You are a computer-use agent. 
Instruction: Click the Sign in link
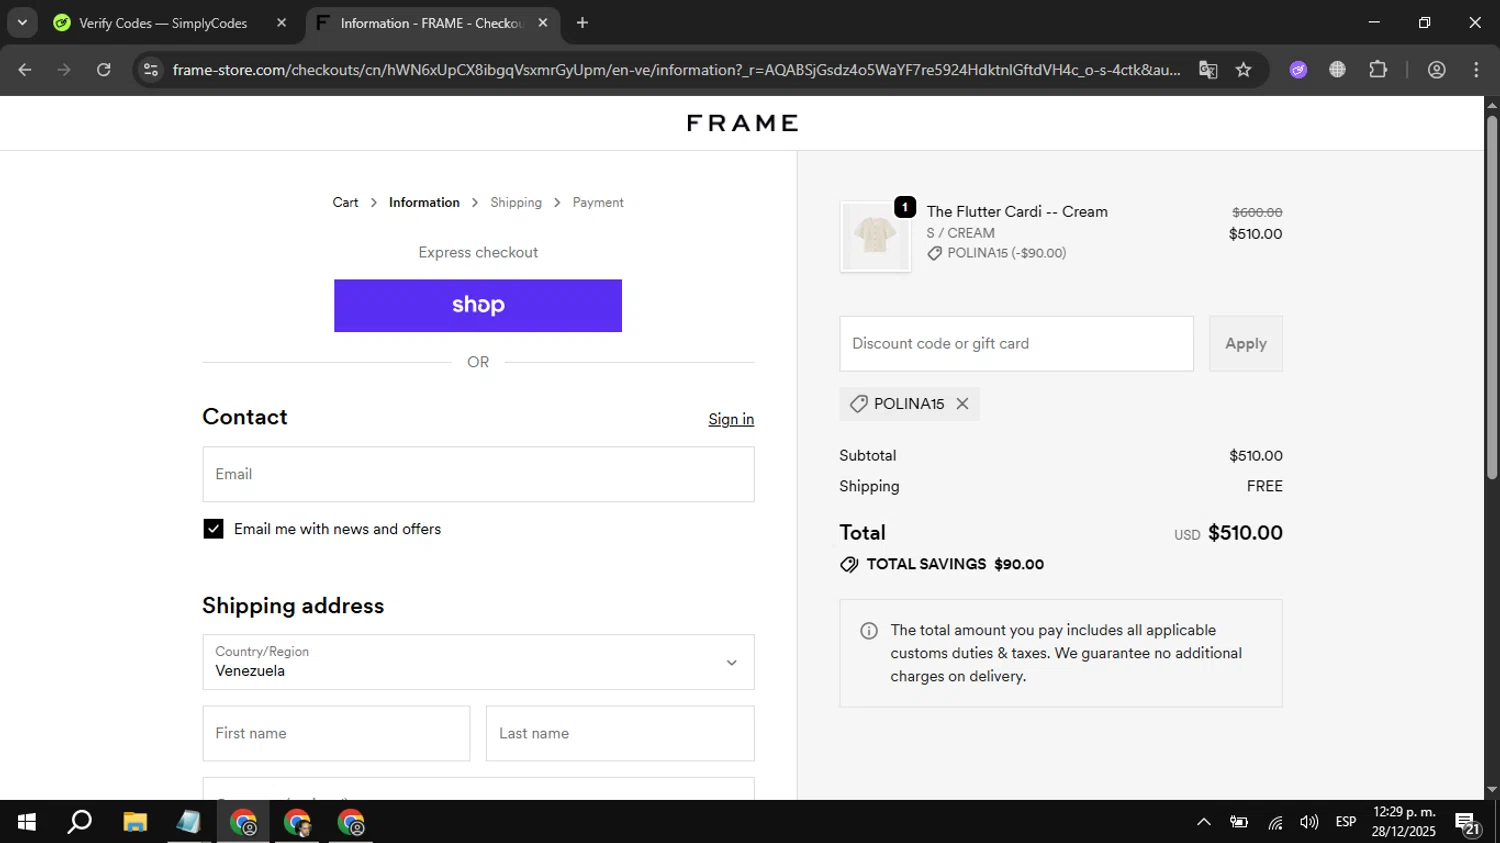731,419
